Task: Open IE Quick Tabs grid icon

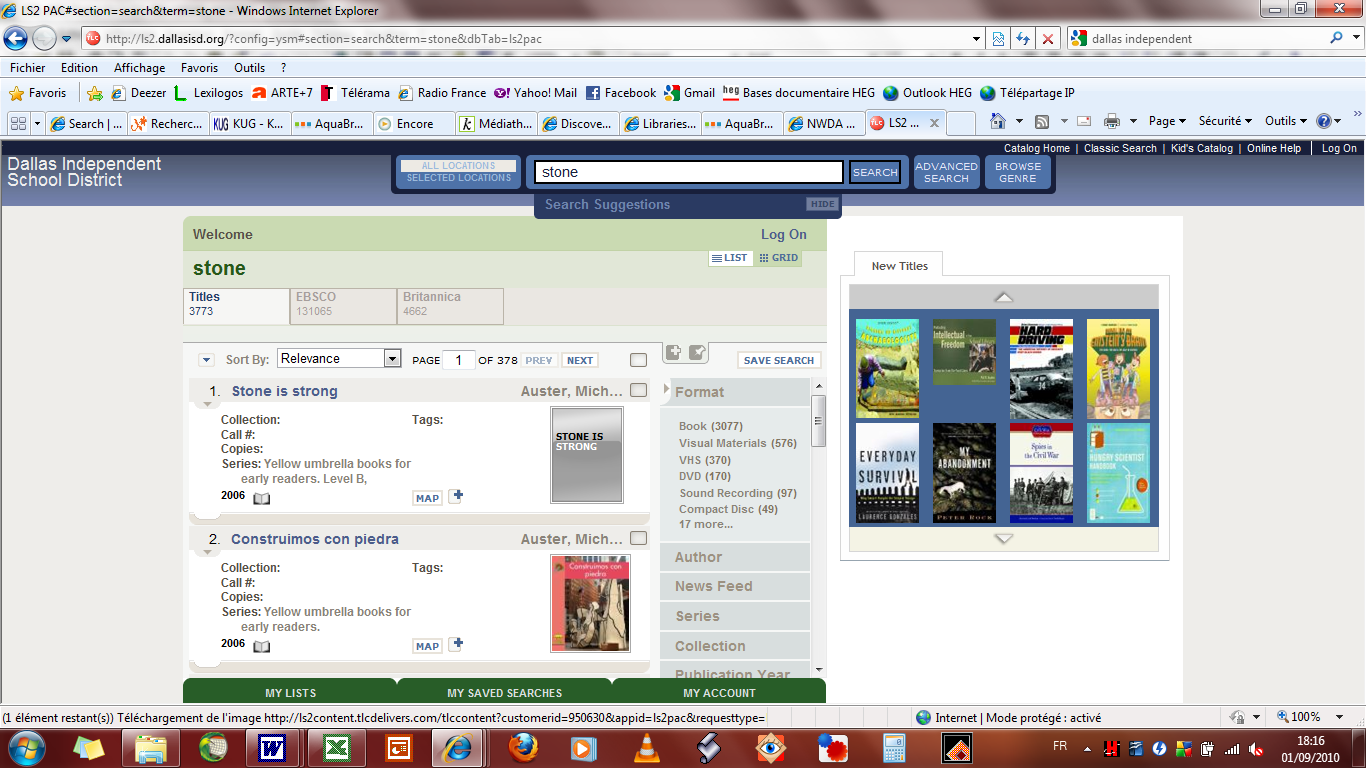Action: 18,123
